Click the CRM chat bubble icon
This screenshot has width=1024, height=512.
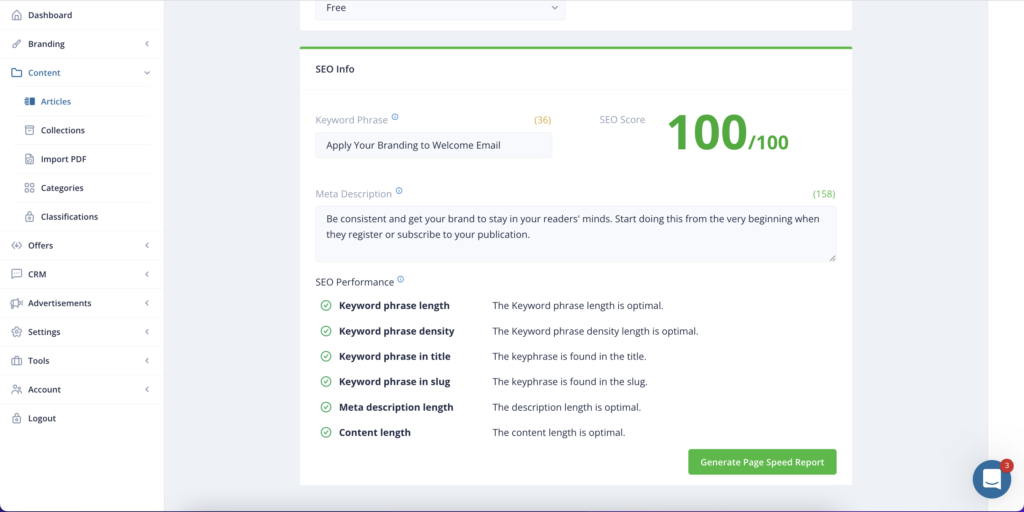[x=17, y=274]
